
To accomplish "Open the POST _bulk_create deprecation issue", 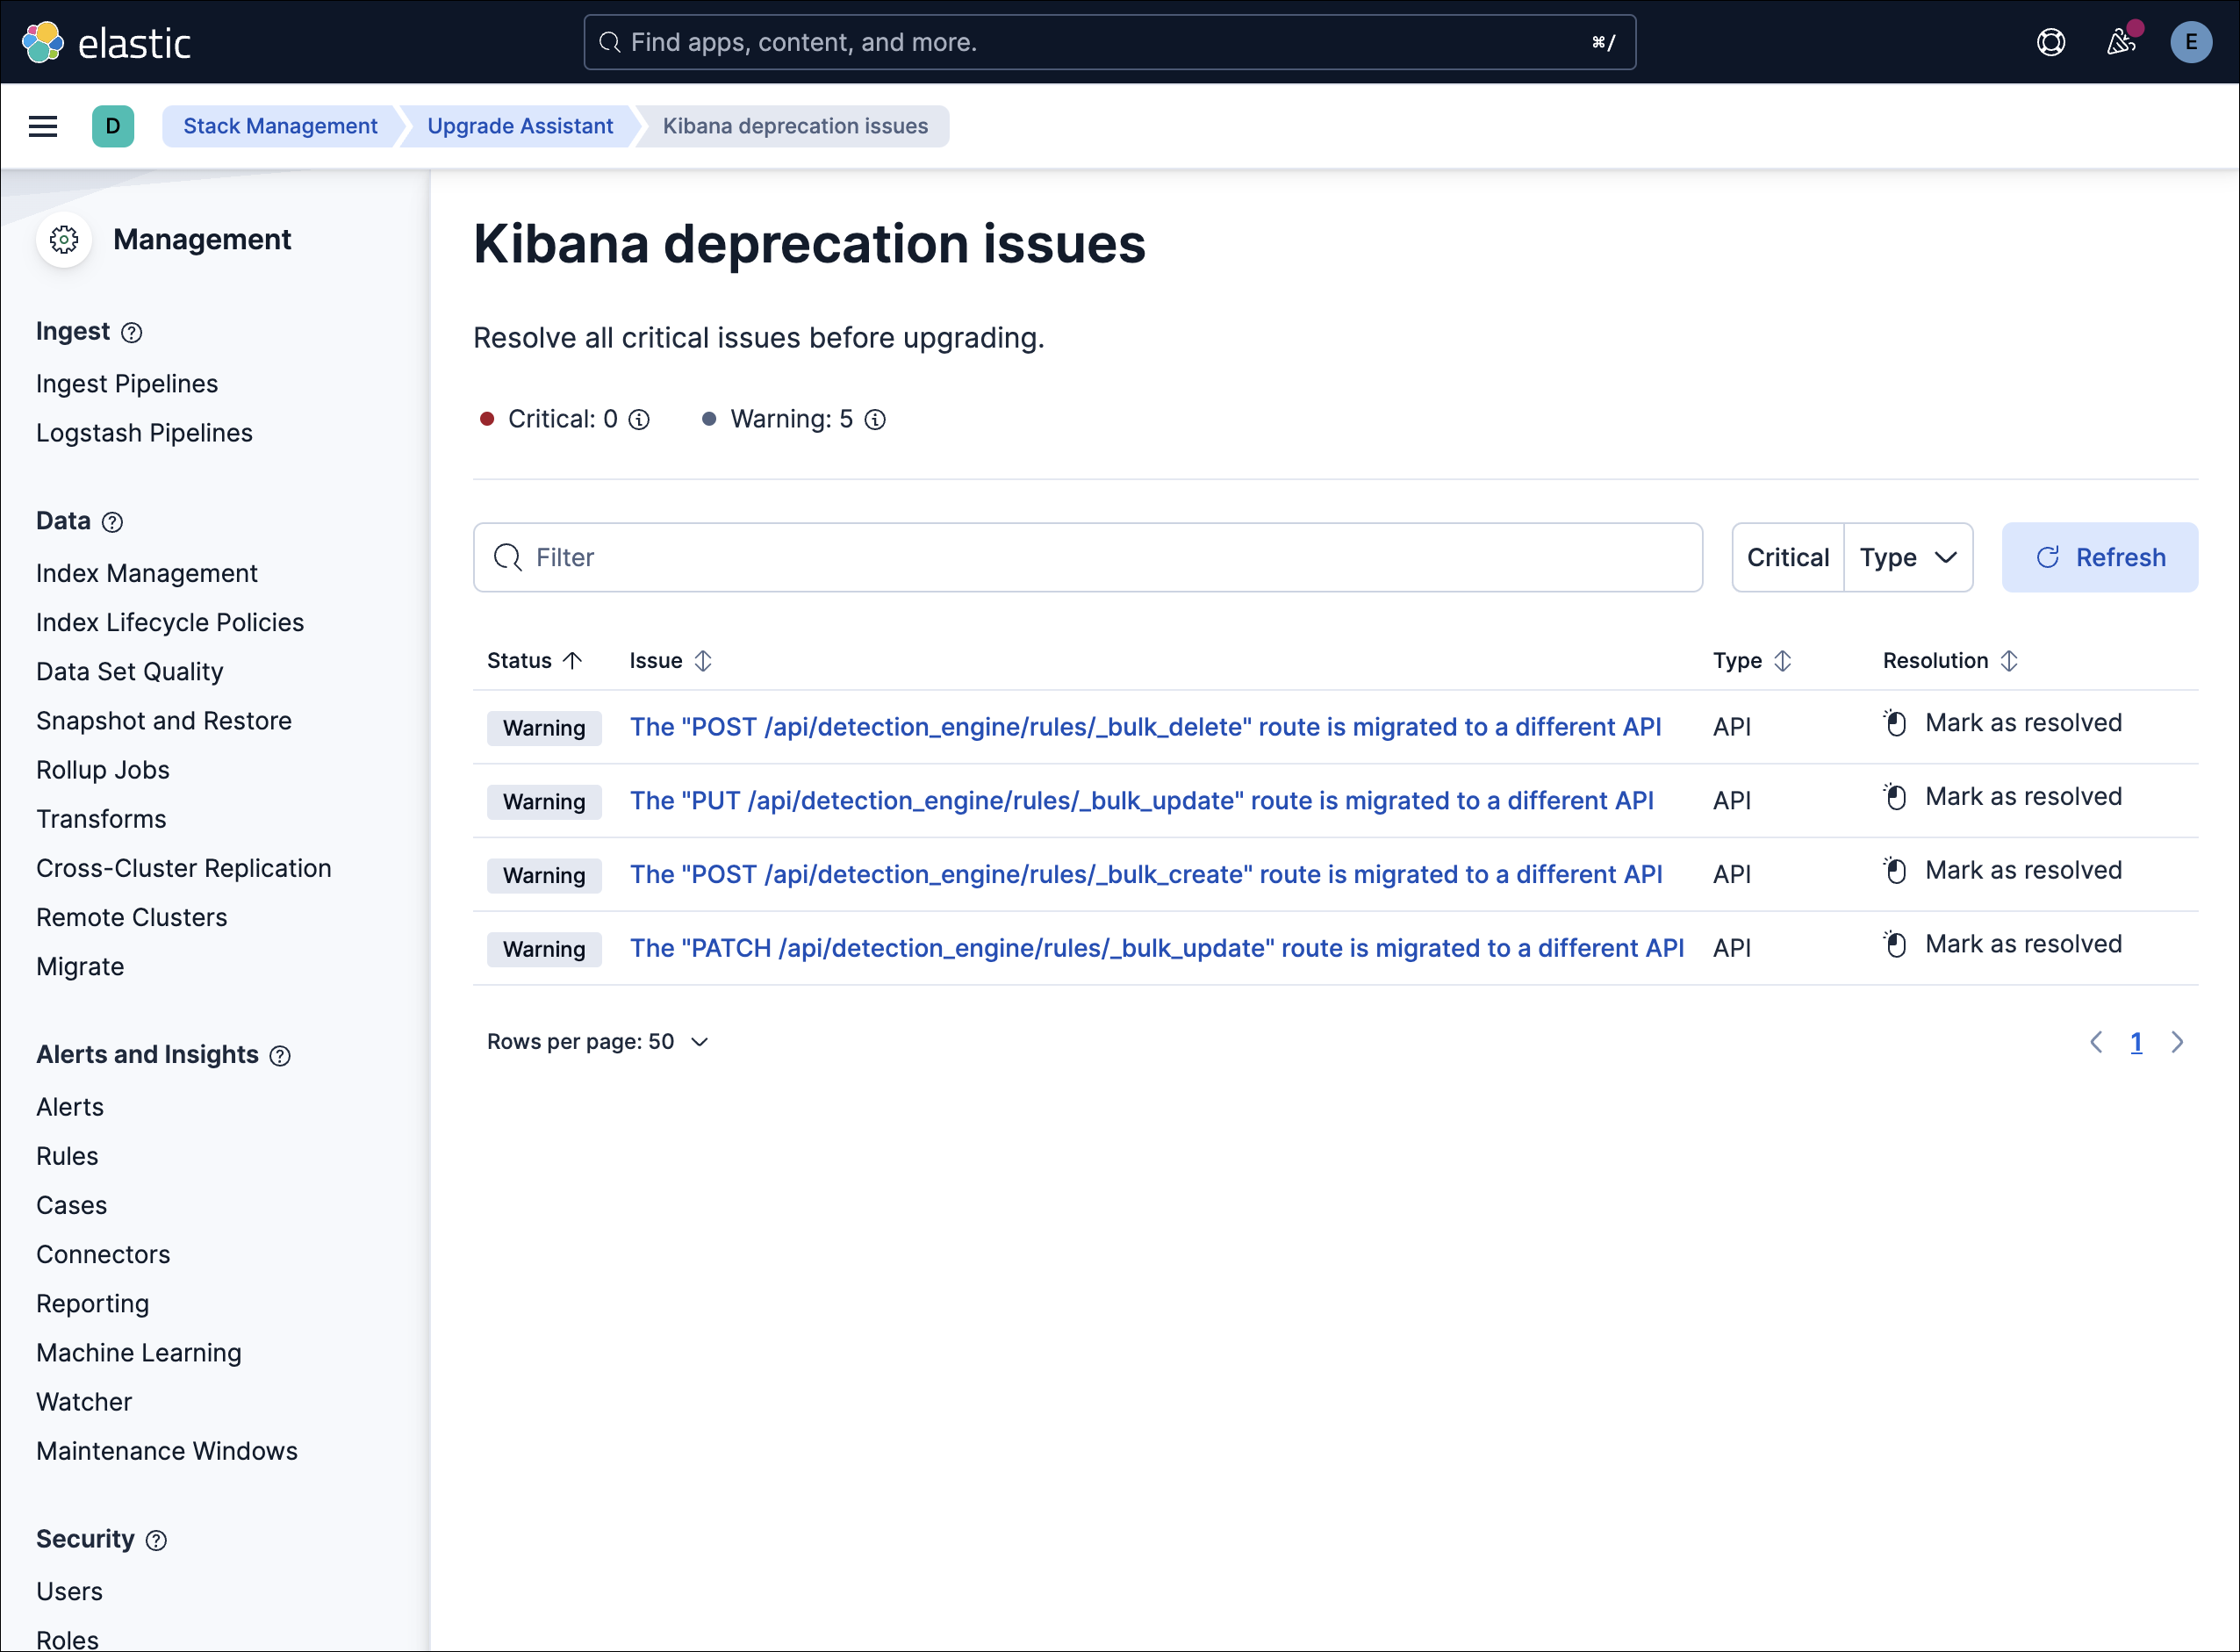I will pyautogui.click(x=1146, y=875).
